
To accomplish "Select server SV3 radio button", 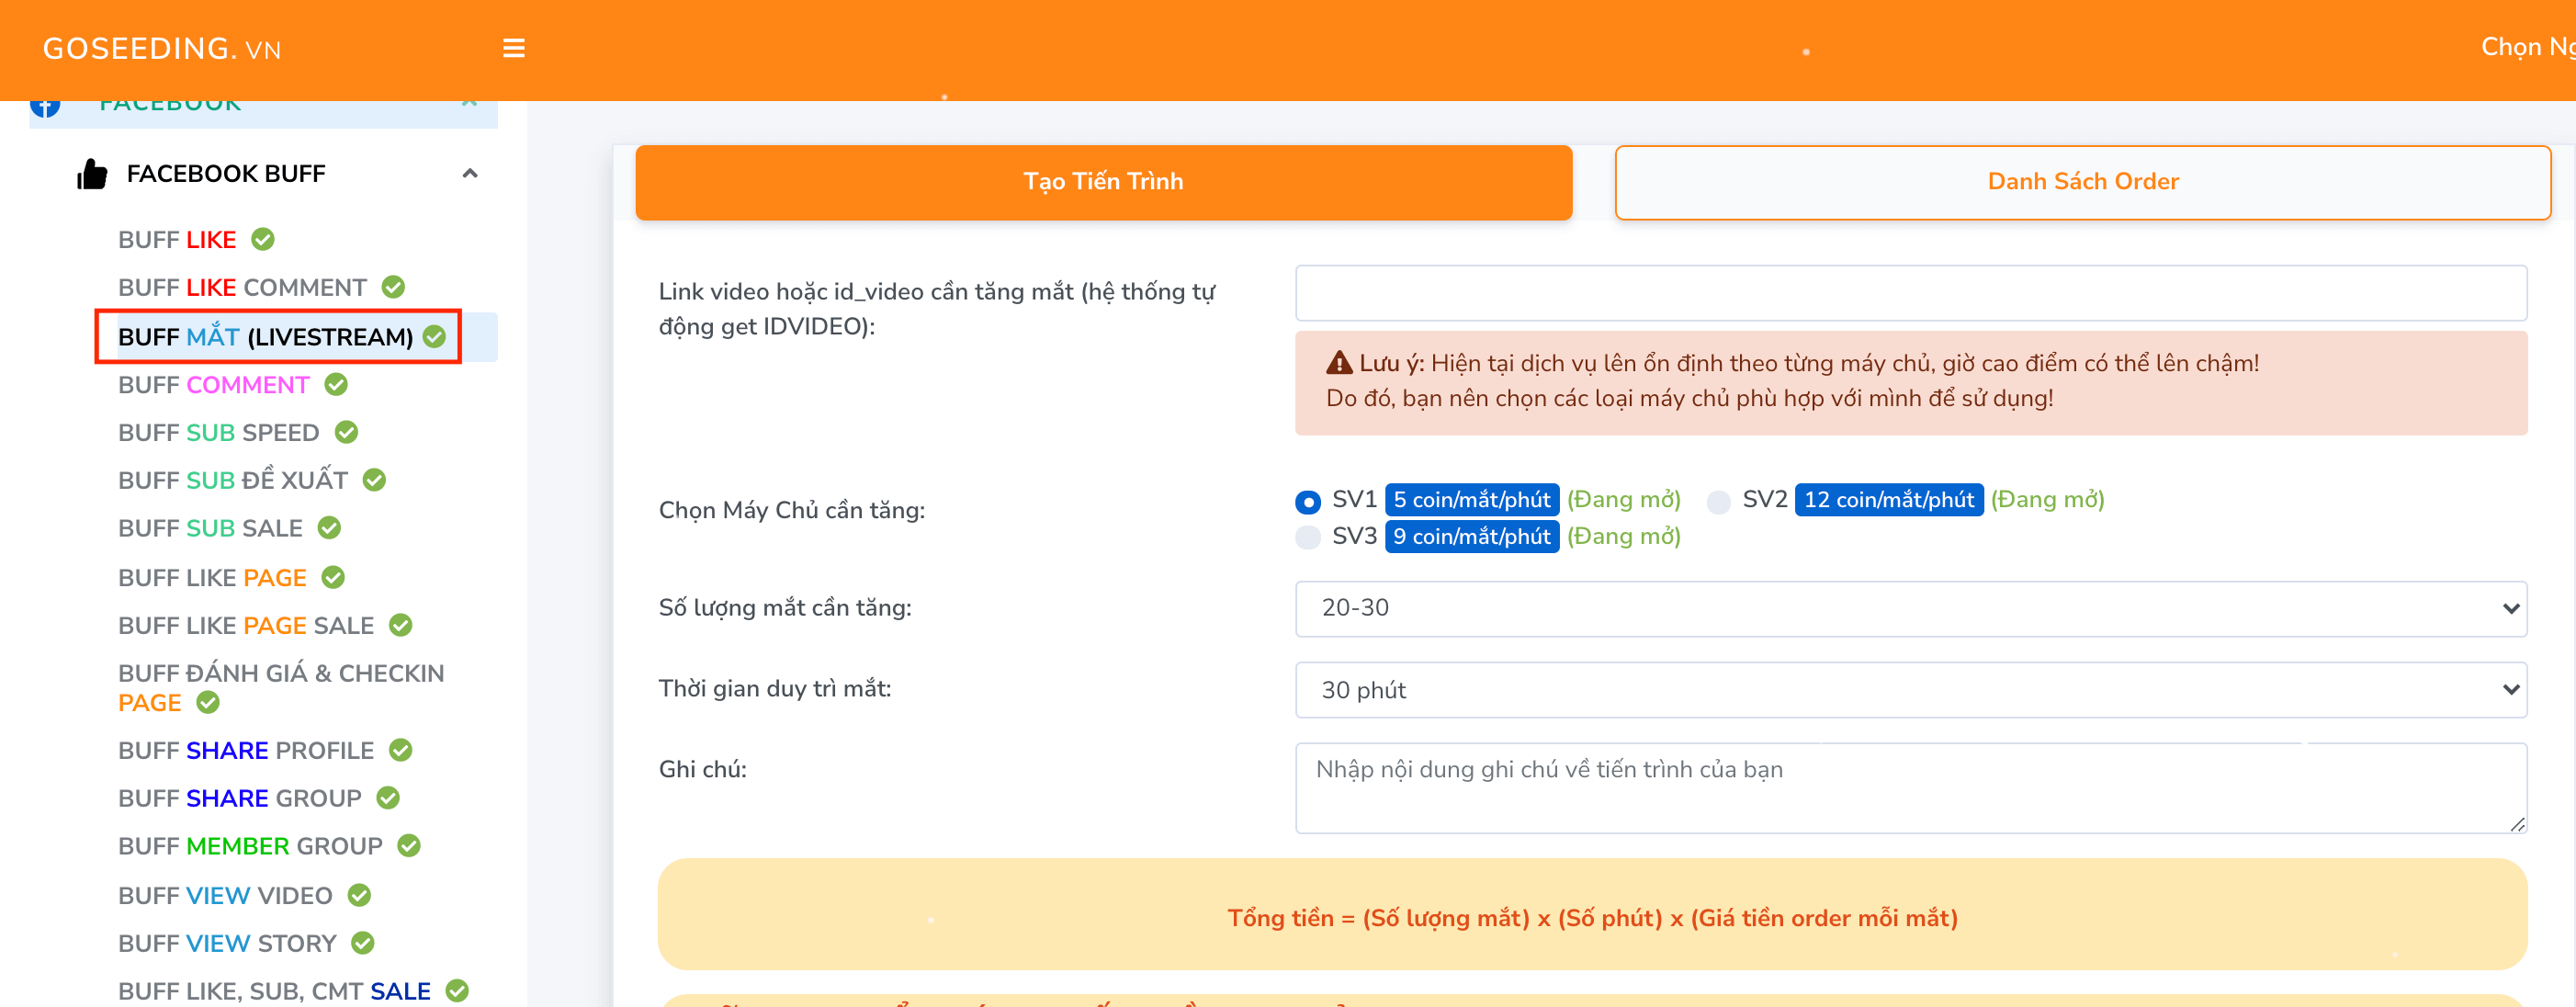I will [1307, 537].
